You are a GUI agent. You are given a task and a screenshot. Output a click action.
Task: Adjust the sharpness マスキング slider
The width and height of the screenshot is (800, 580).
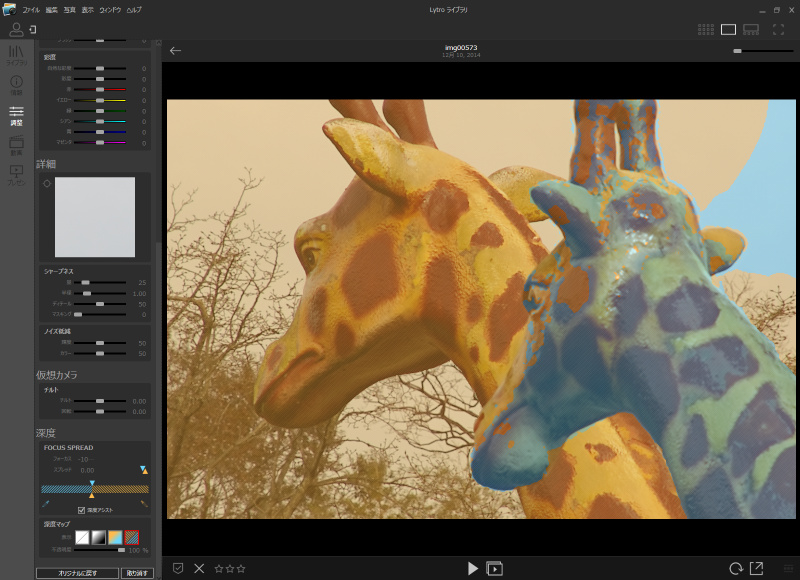tap(100, 314)
